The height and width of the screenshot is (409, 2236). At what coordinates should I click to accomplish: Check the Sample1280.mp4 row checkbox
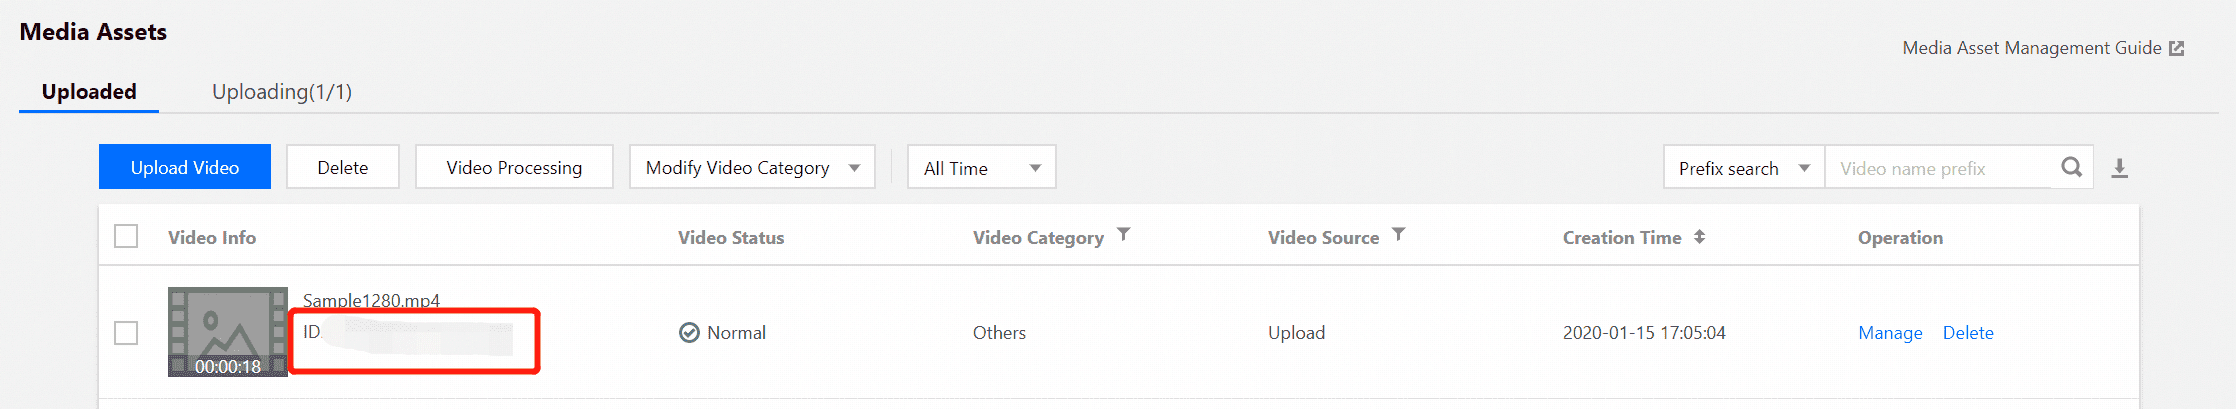pos(126,333)
